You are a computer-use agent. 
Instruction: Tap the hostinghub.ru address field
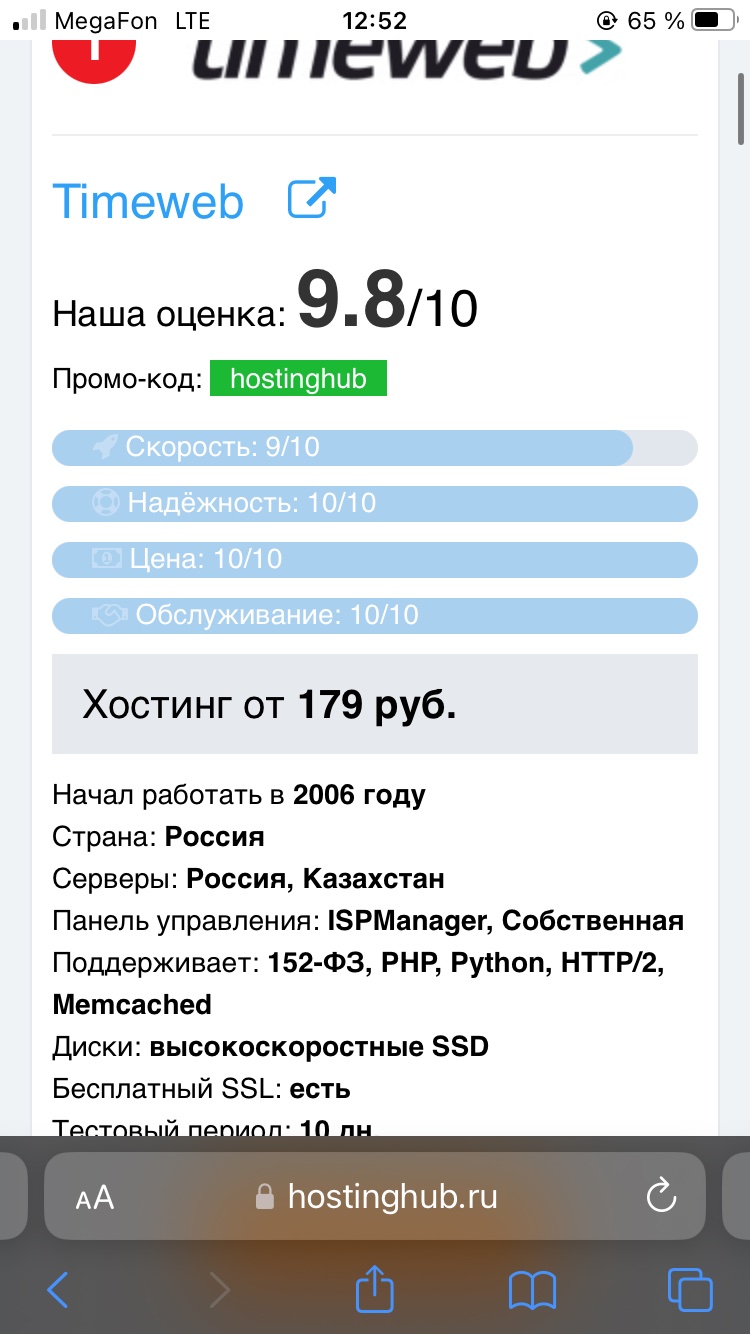point(375,1196)
